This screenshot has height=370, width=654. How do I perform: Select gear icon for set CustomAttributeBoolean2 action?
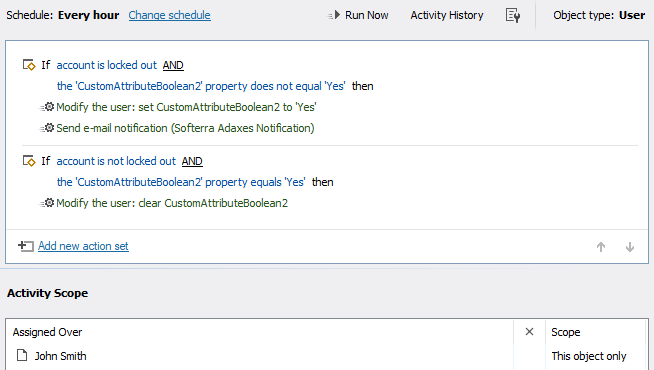tap(47, 107)
